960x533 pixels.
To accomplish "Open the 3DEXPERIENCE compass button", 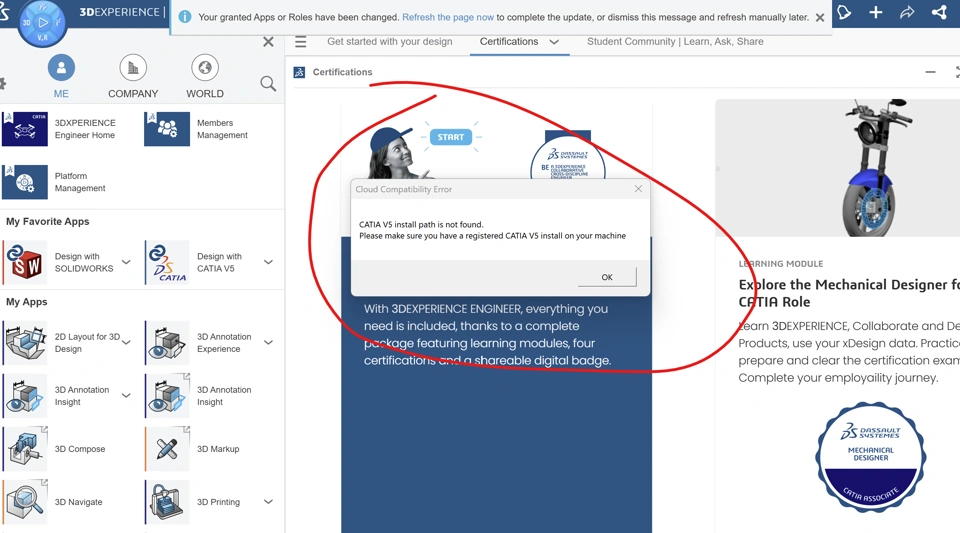I will coord(42,23).
